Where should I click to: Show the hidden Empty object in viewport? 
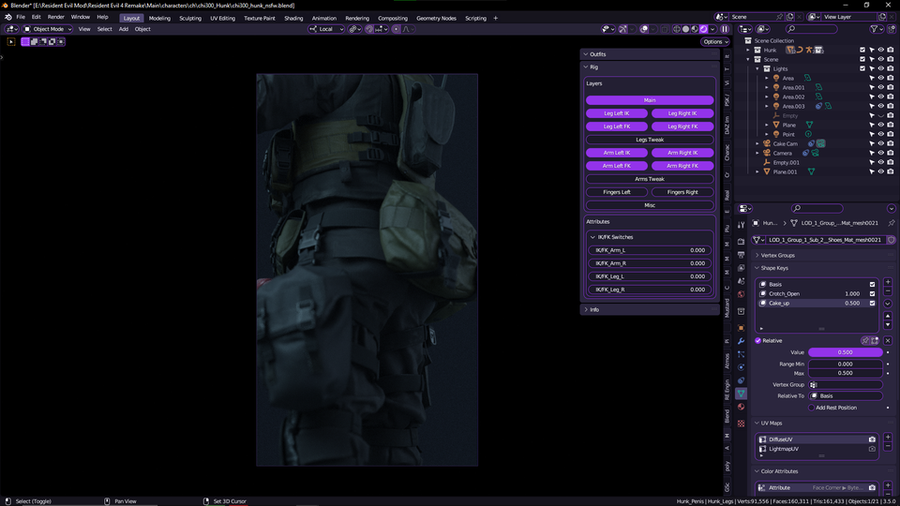pyautogui.click(x=880, y=116)
